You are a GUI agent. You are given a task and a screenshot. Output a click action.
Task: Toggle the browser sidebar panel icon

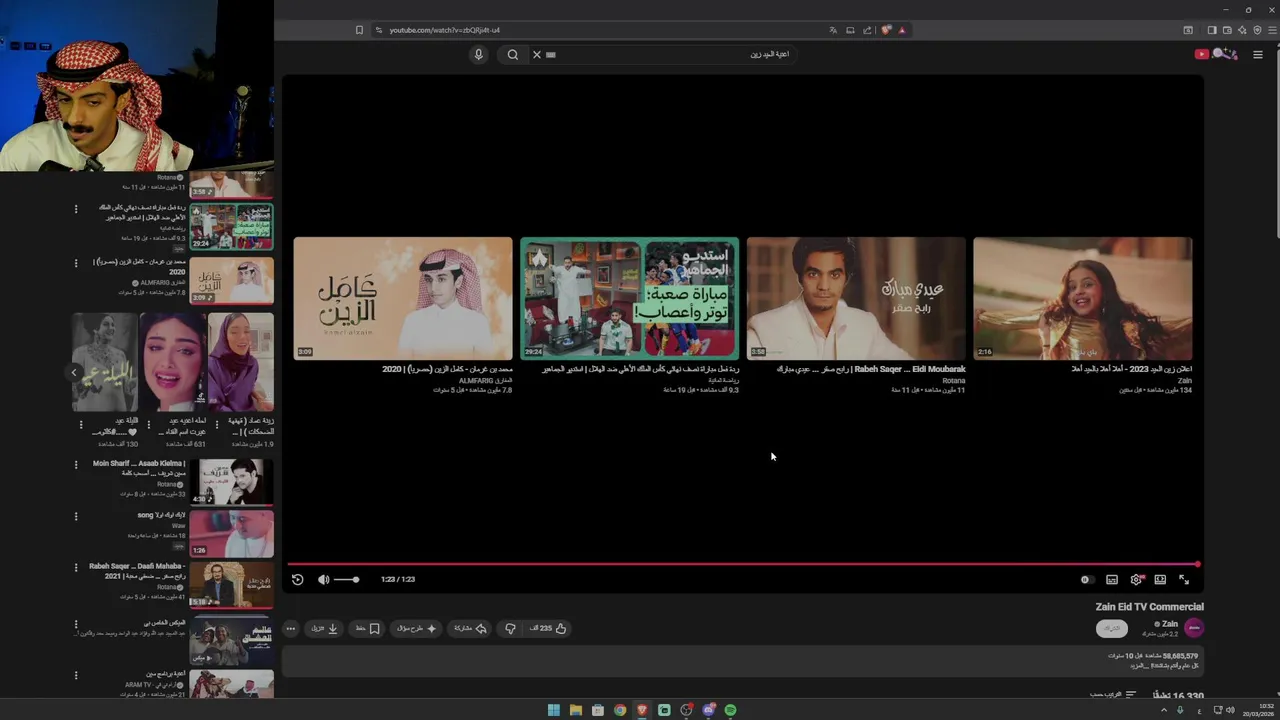[1211, 30]
